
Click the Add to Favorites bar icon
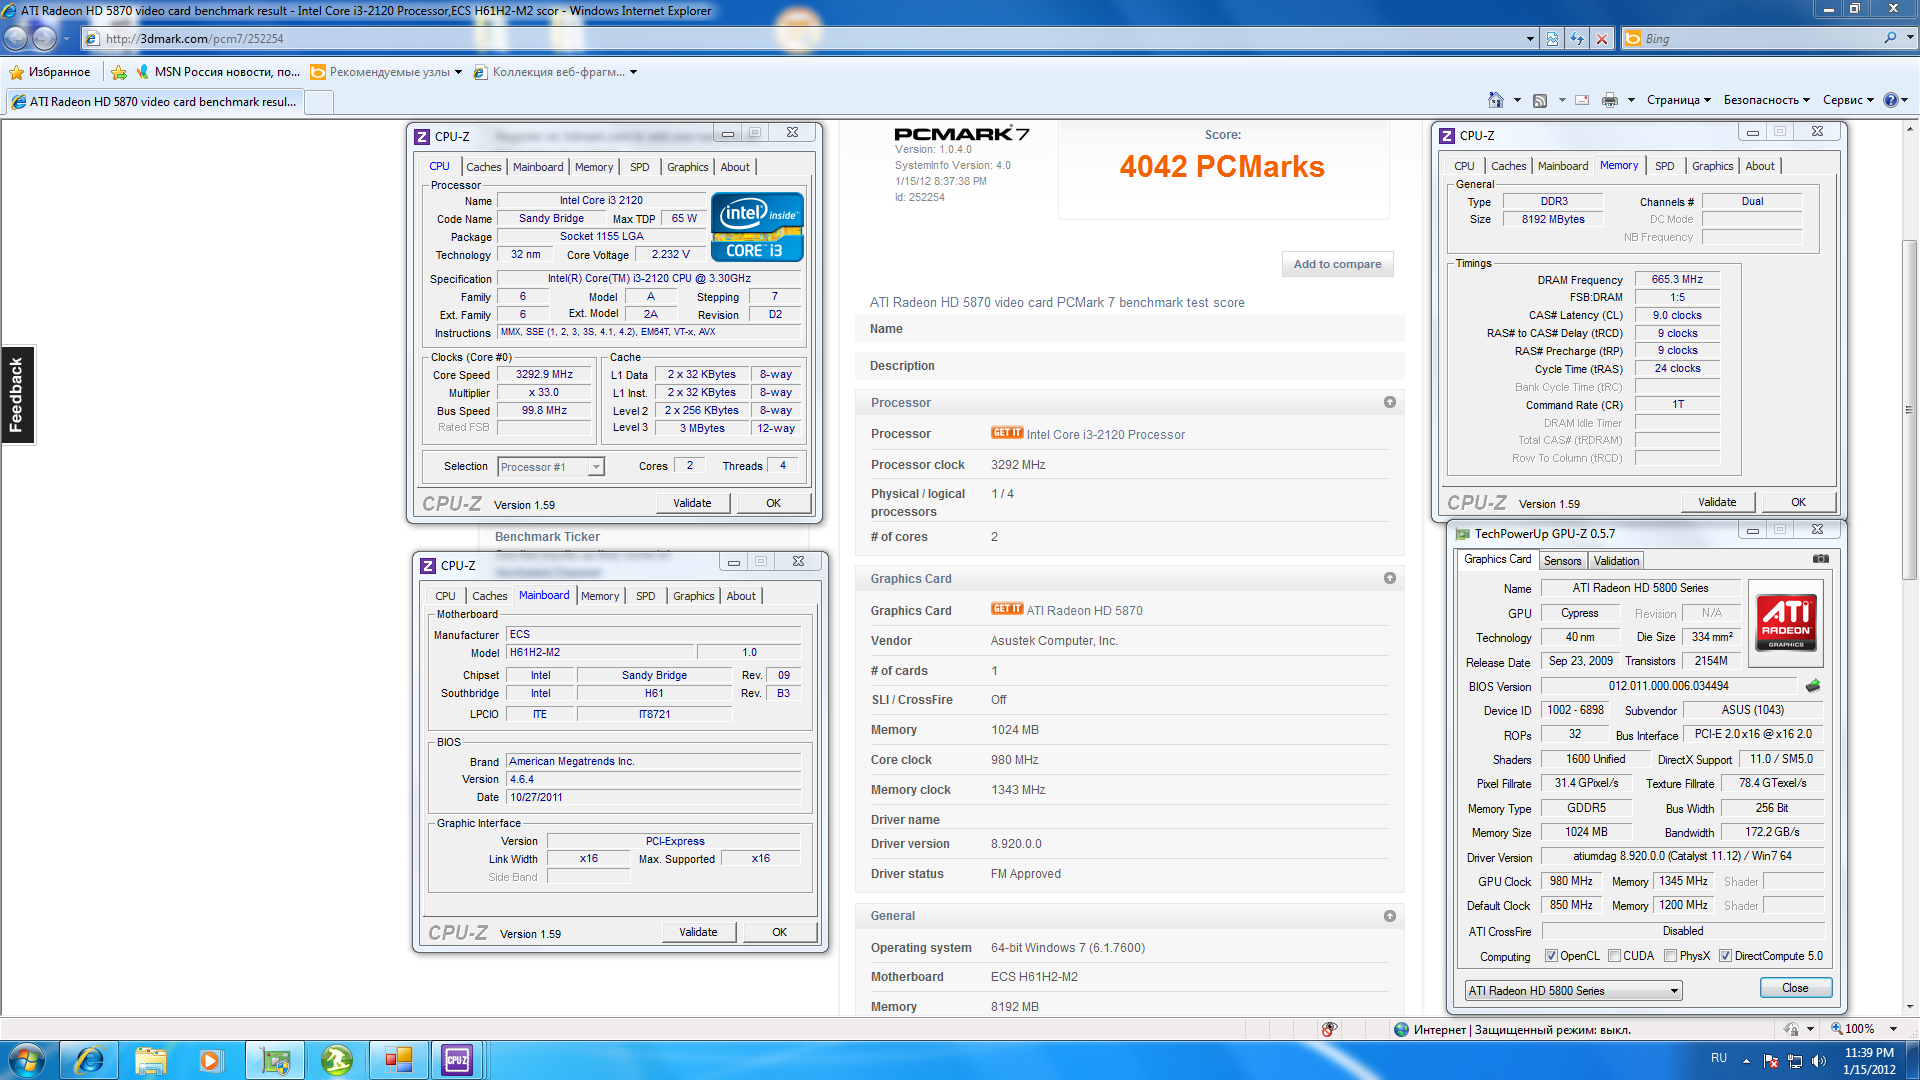pyautogui.click(x=119, y=72)
